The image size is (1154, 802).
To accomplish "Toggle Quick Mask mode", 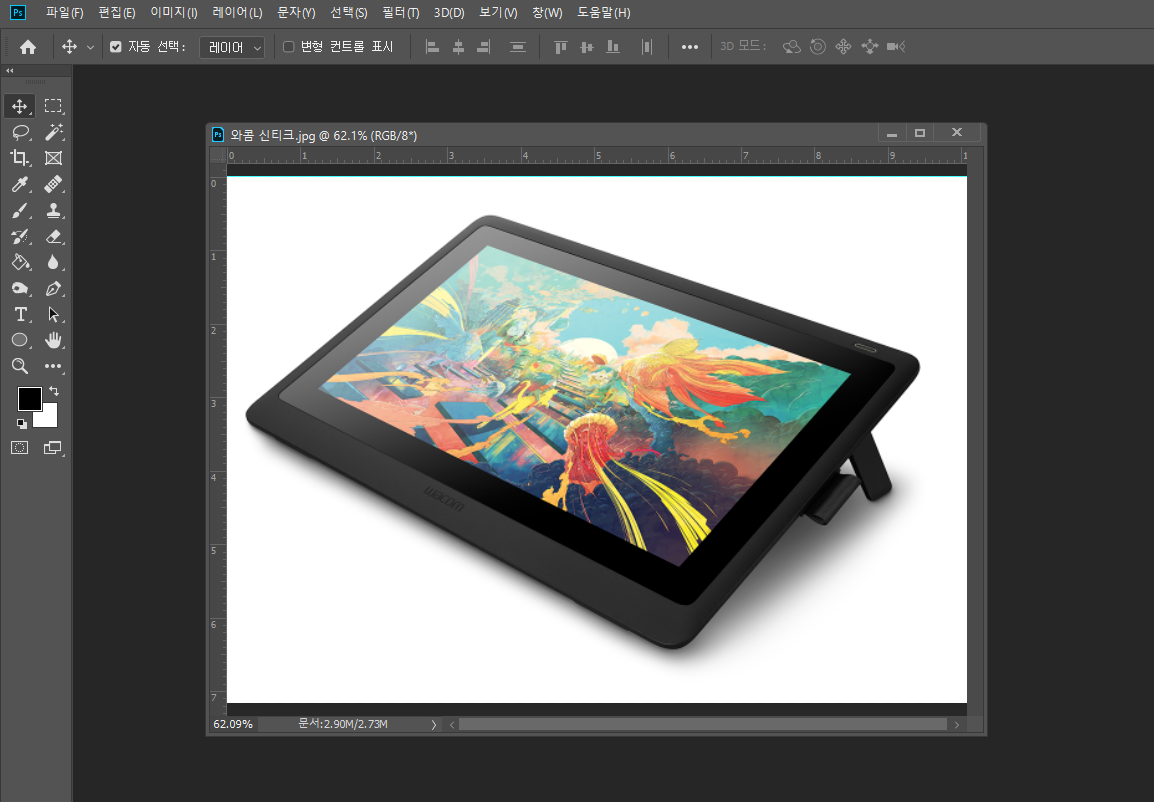I will (x=20, y=447).
